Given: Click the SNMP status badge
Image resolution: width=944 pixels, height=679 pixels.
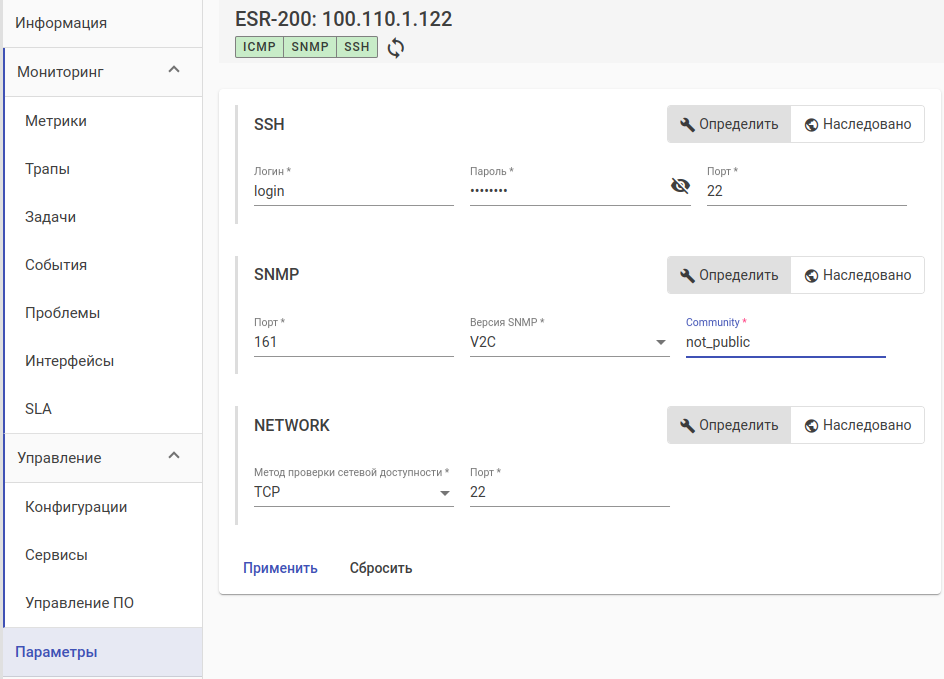Looking at the screenshot, I should click(x=310, y=47).
